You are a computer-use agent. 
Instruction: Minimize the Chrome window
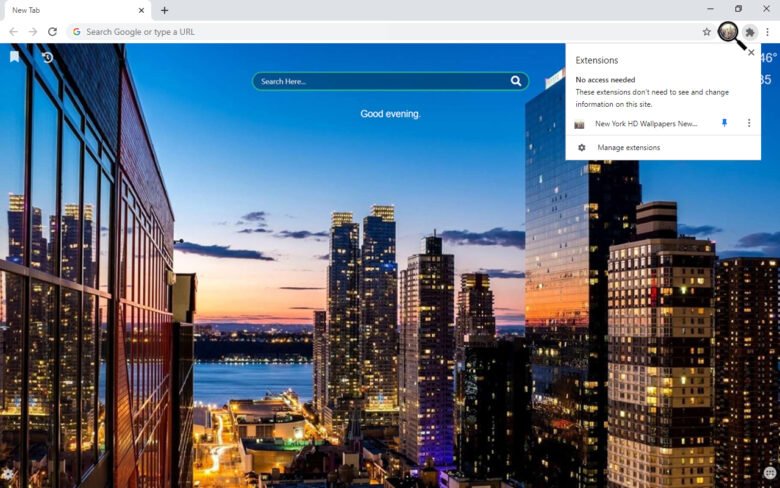(710, 9)
